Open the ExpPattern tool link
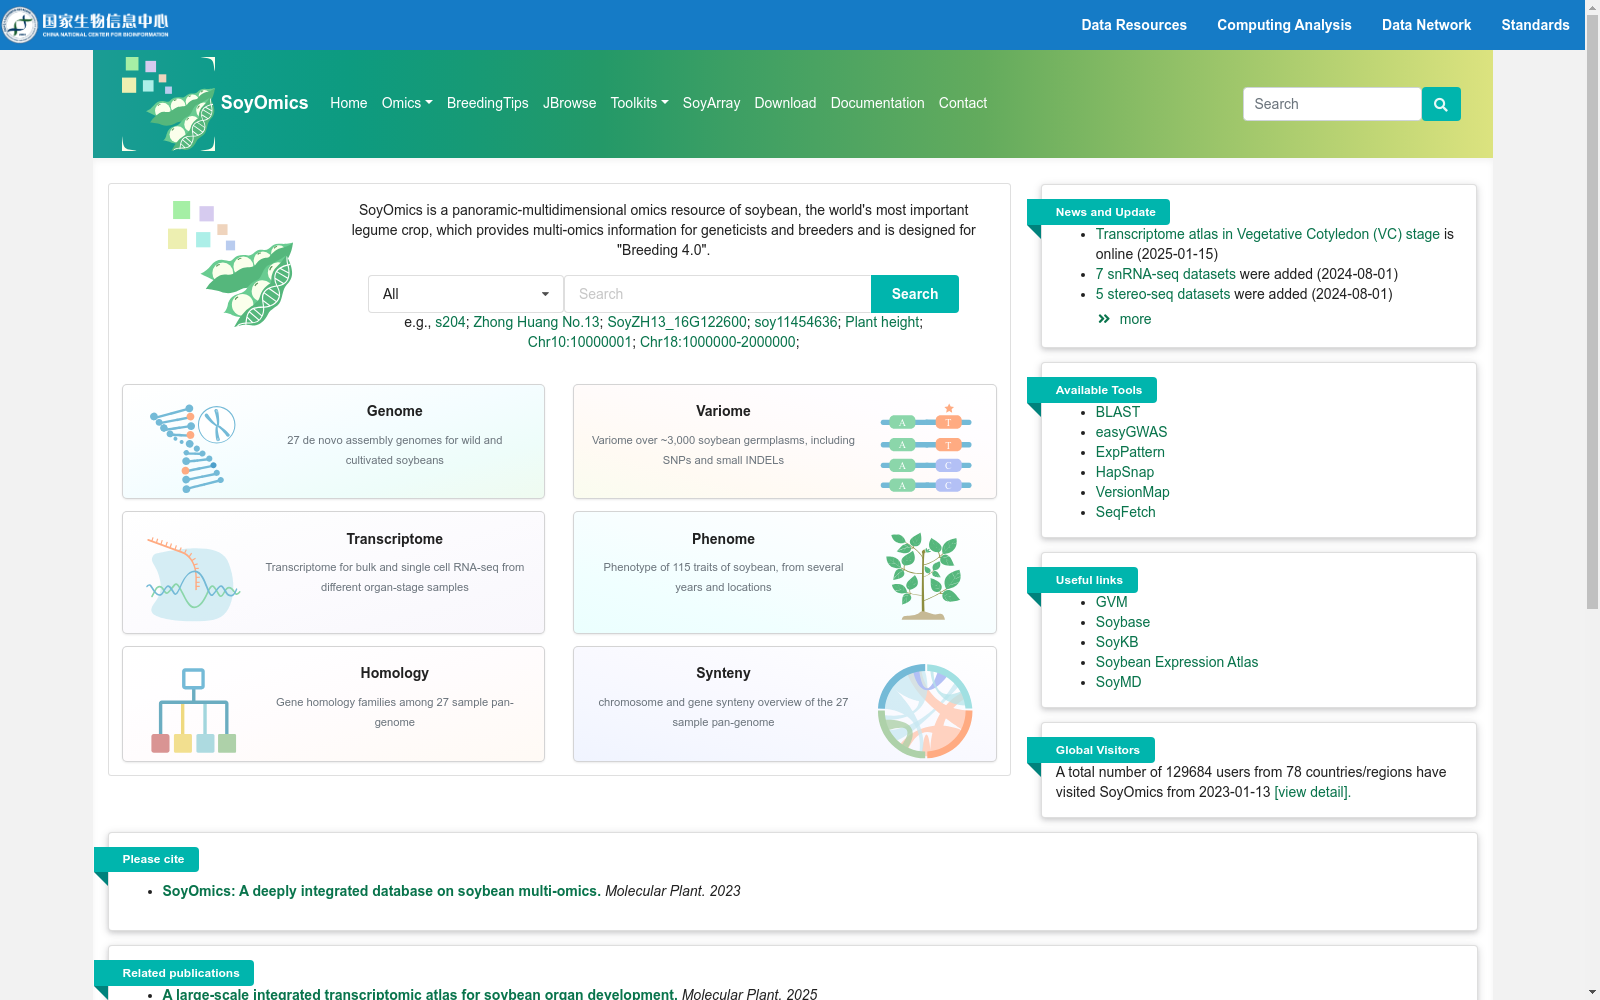Screen dimensions: 1600x1000 [x=1130, y=452]
